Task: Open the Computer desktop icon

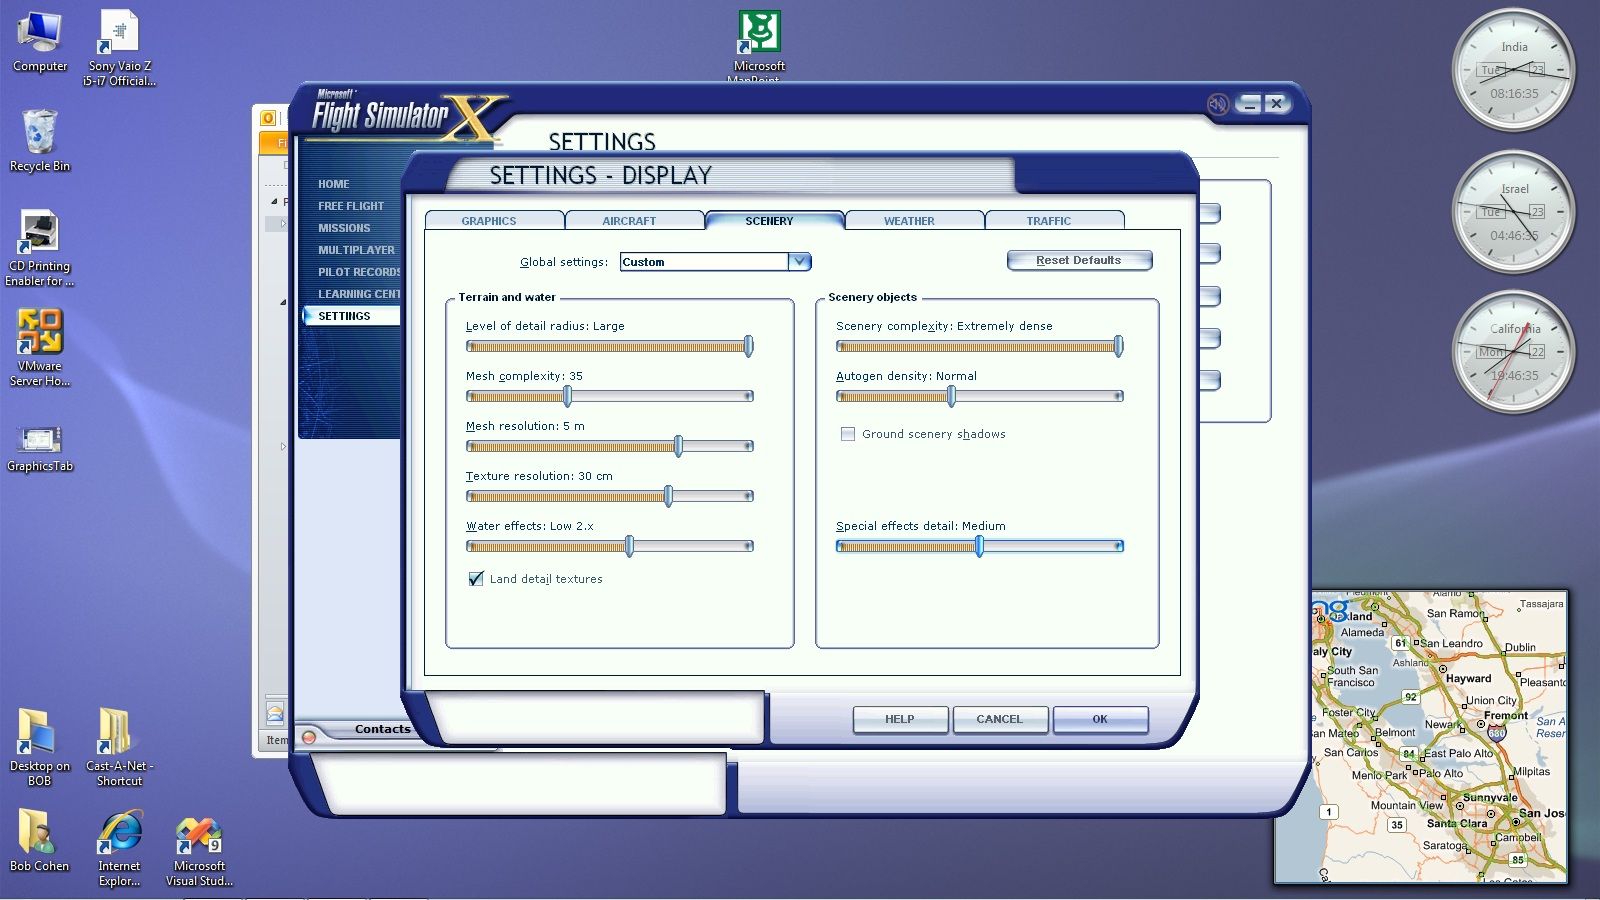Action: click(39, 42)
